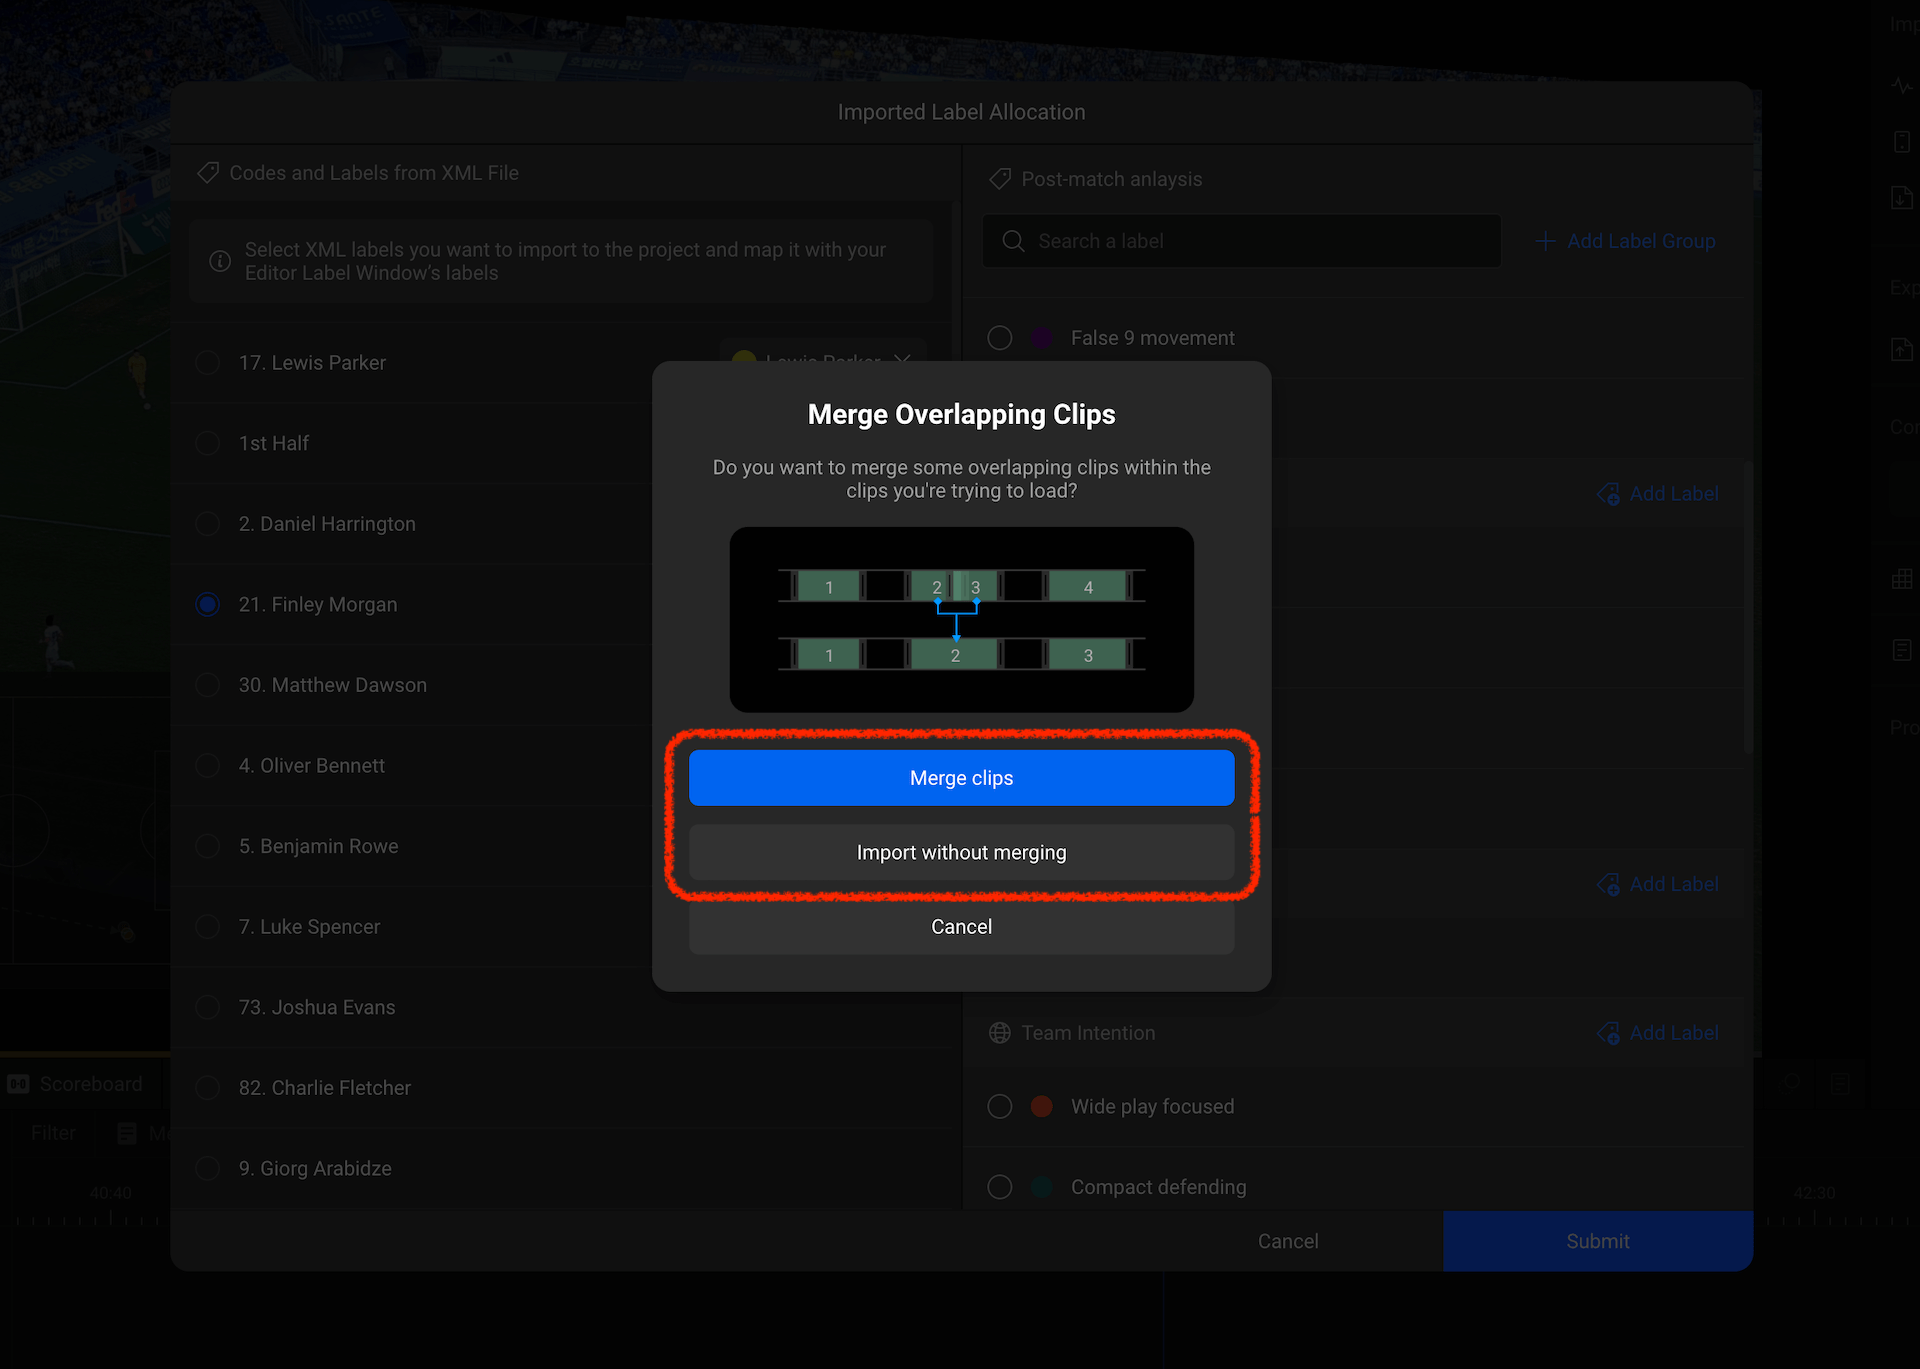Viewport: 1920px width, 1369px height.
Task: Click the magnifier icon in label search
Action: [1013, 241]
